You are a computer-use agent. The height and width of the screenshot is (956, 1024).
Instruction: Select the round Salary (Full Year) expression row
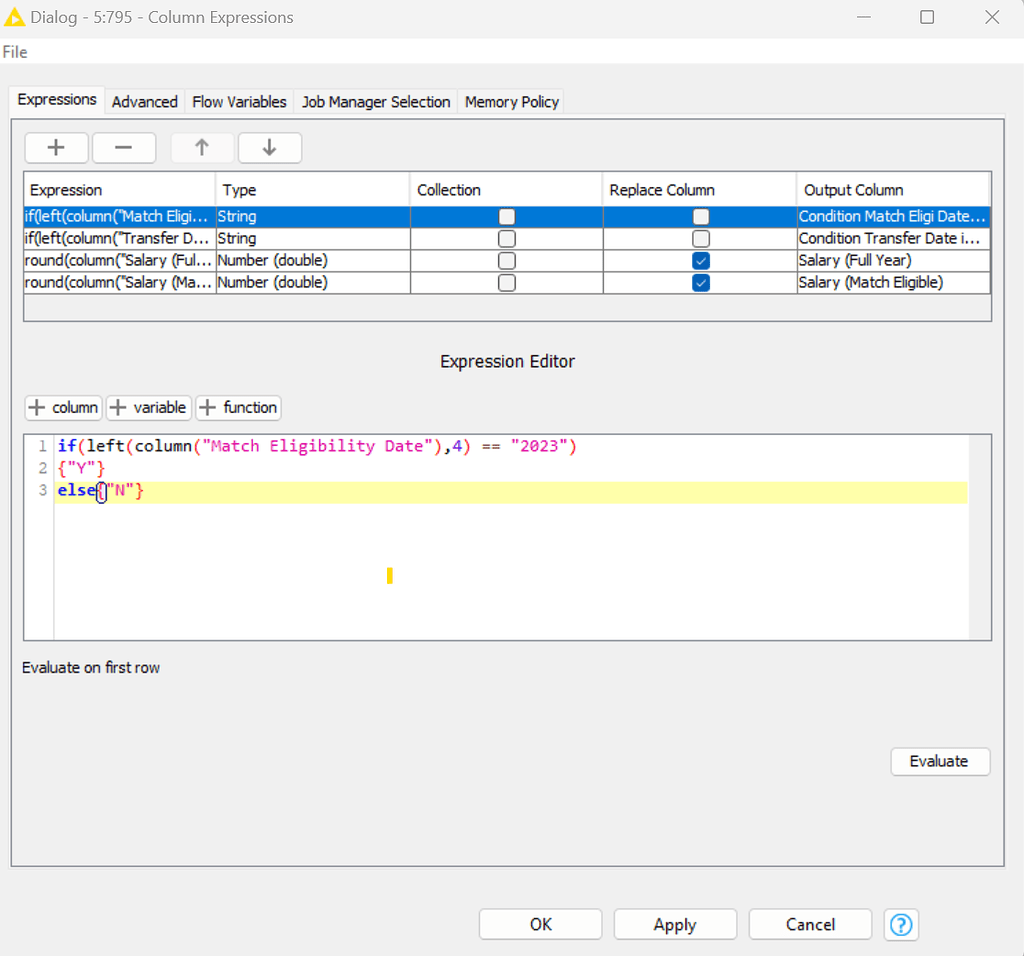point(118,260)
